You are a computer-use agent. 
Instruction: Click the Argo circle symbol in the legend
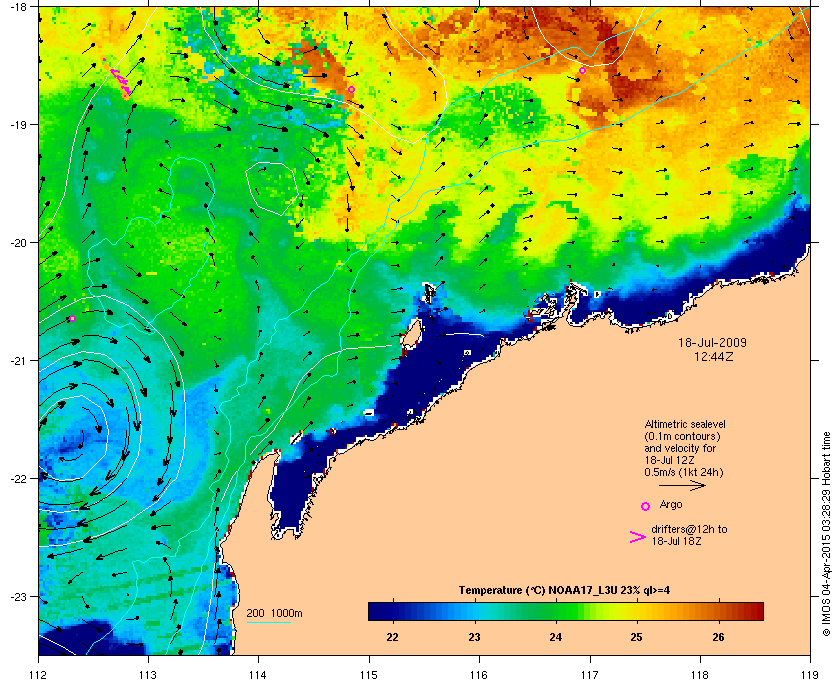pos(645,506)
